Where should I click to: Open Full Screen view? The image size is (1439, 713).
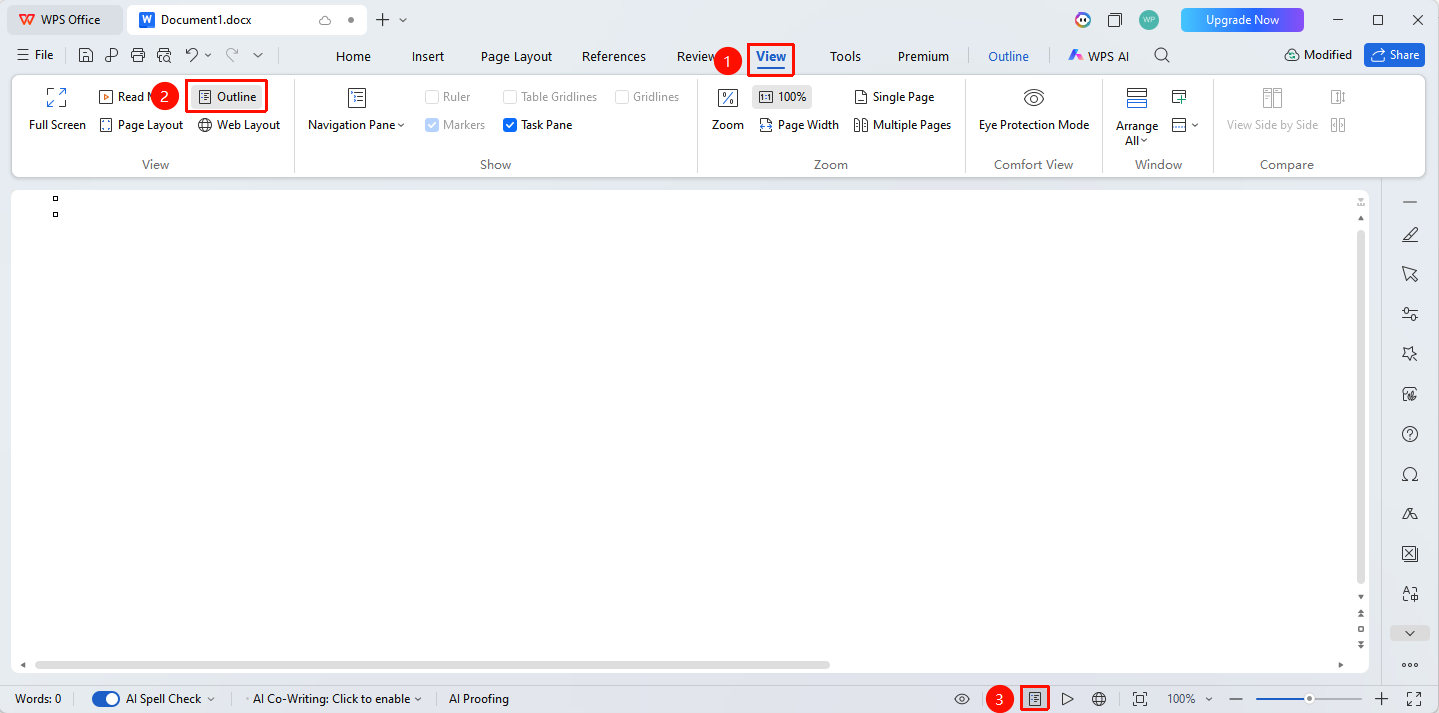click(x=57, y=110)
